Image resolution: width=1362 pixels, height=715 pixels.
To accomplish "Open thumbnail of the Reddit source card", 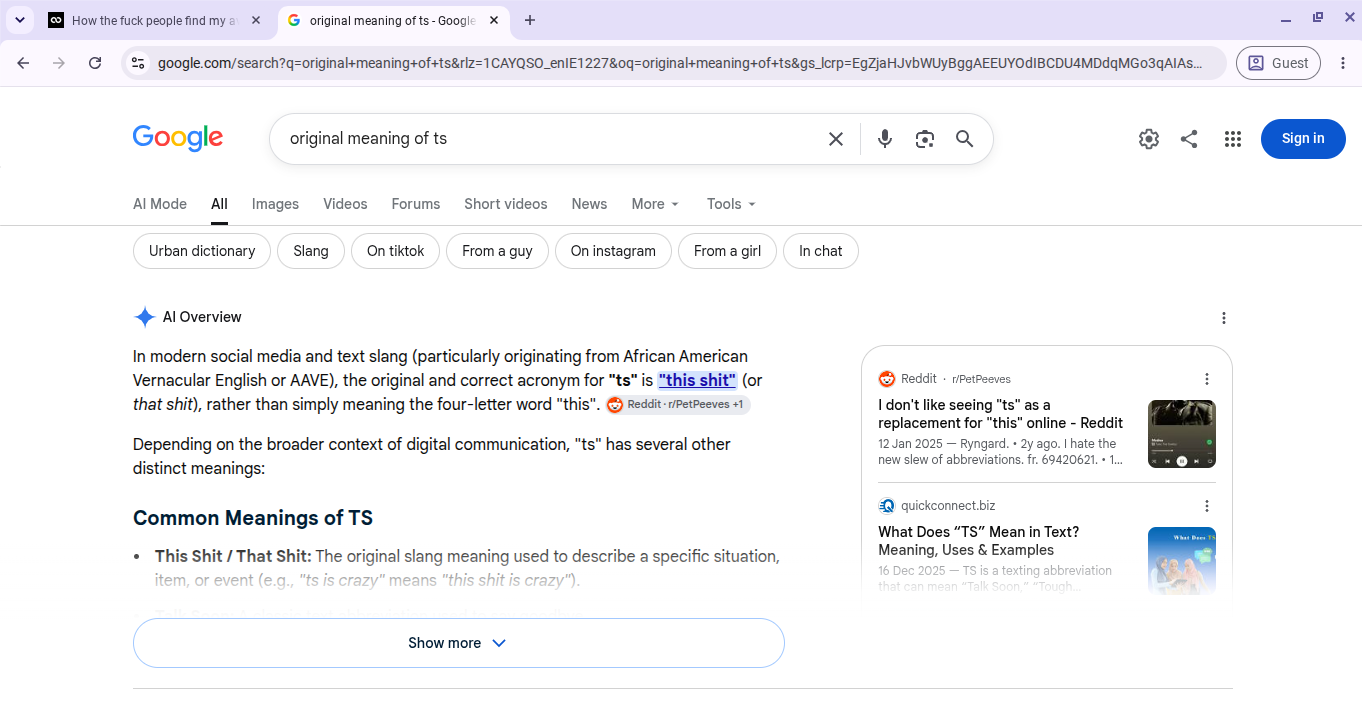I will (1182, 434).
